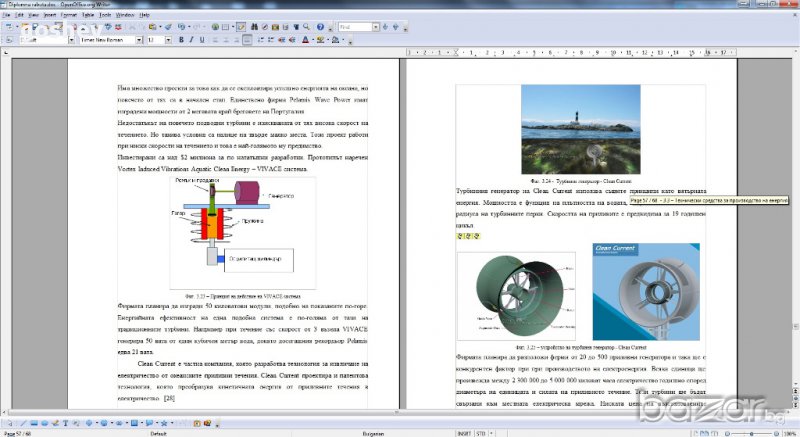Expand the font size dropdown
The image size is (800, 437).
click(168, 40)
